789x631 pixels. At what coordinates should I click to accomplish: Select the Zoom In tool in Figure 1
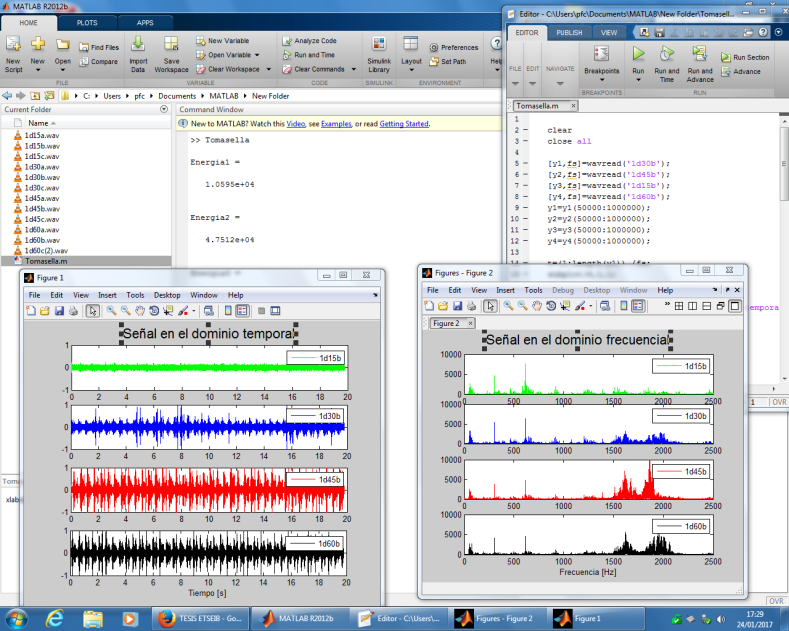pyautogui.click(x=111, y=311)
